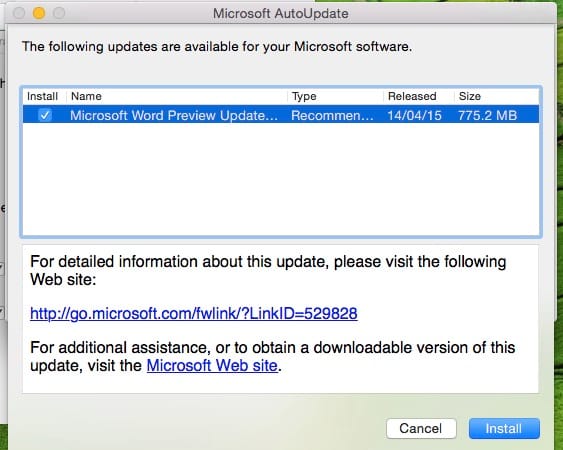Click the greyed-out close window button
This screenshot has width=563, height=450.
coord(19,13)
